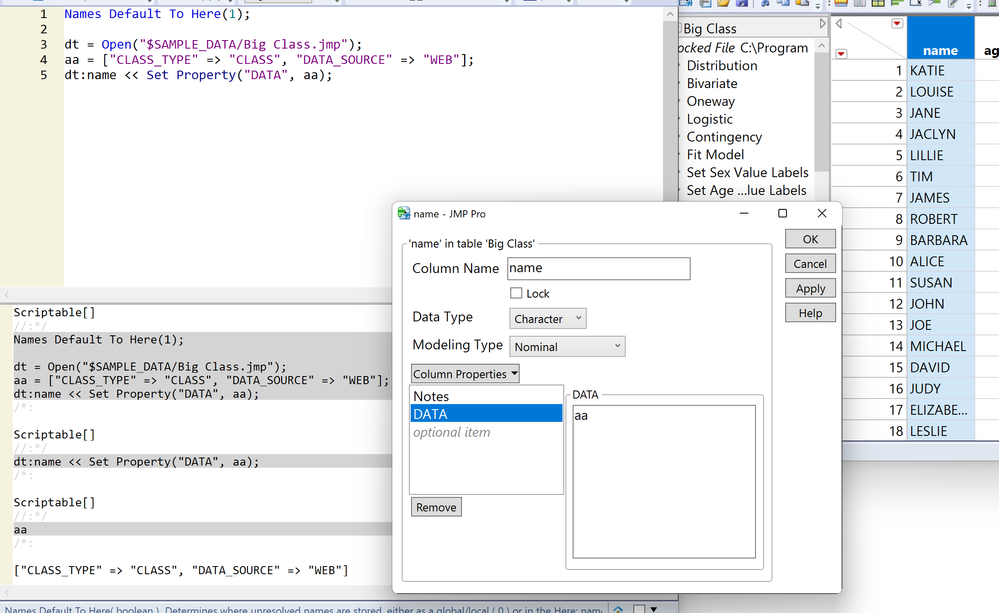Close the name - JMP Pro dialog

(822, 213)
